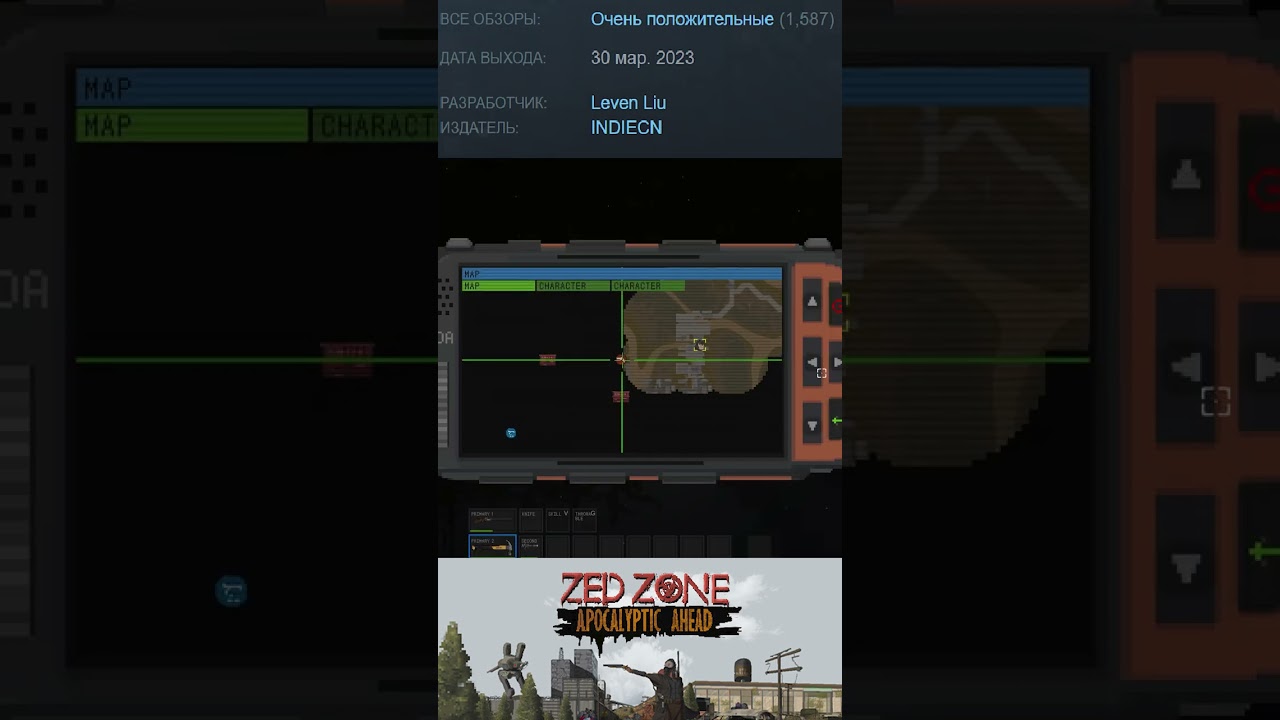This screenshot has height=720, width=1280.
Task: Click the blue MAP title bar
Action: click(x=621, y=274)
